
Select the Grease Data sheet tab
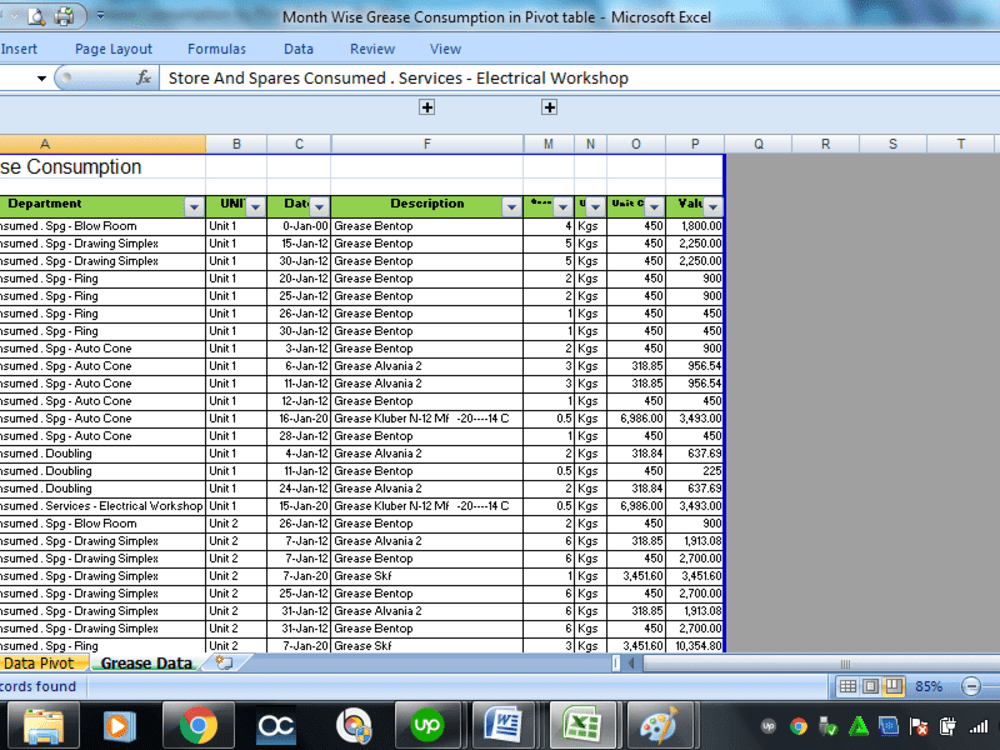click(147, 663)
